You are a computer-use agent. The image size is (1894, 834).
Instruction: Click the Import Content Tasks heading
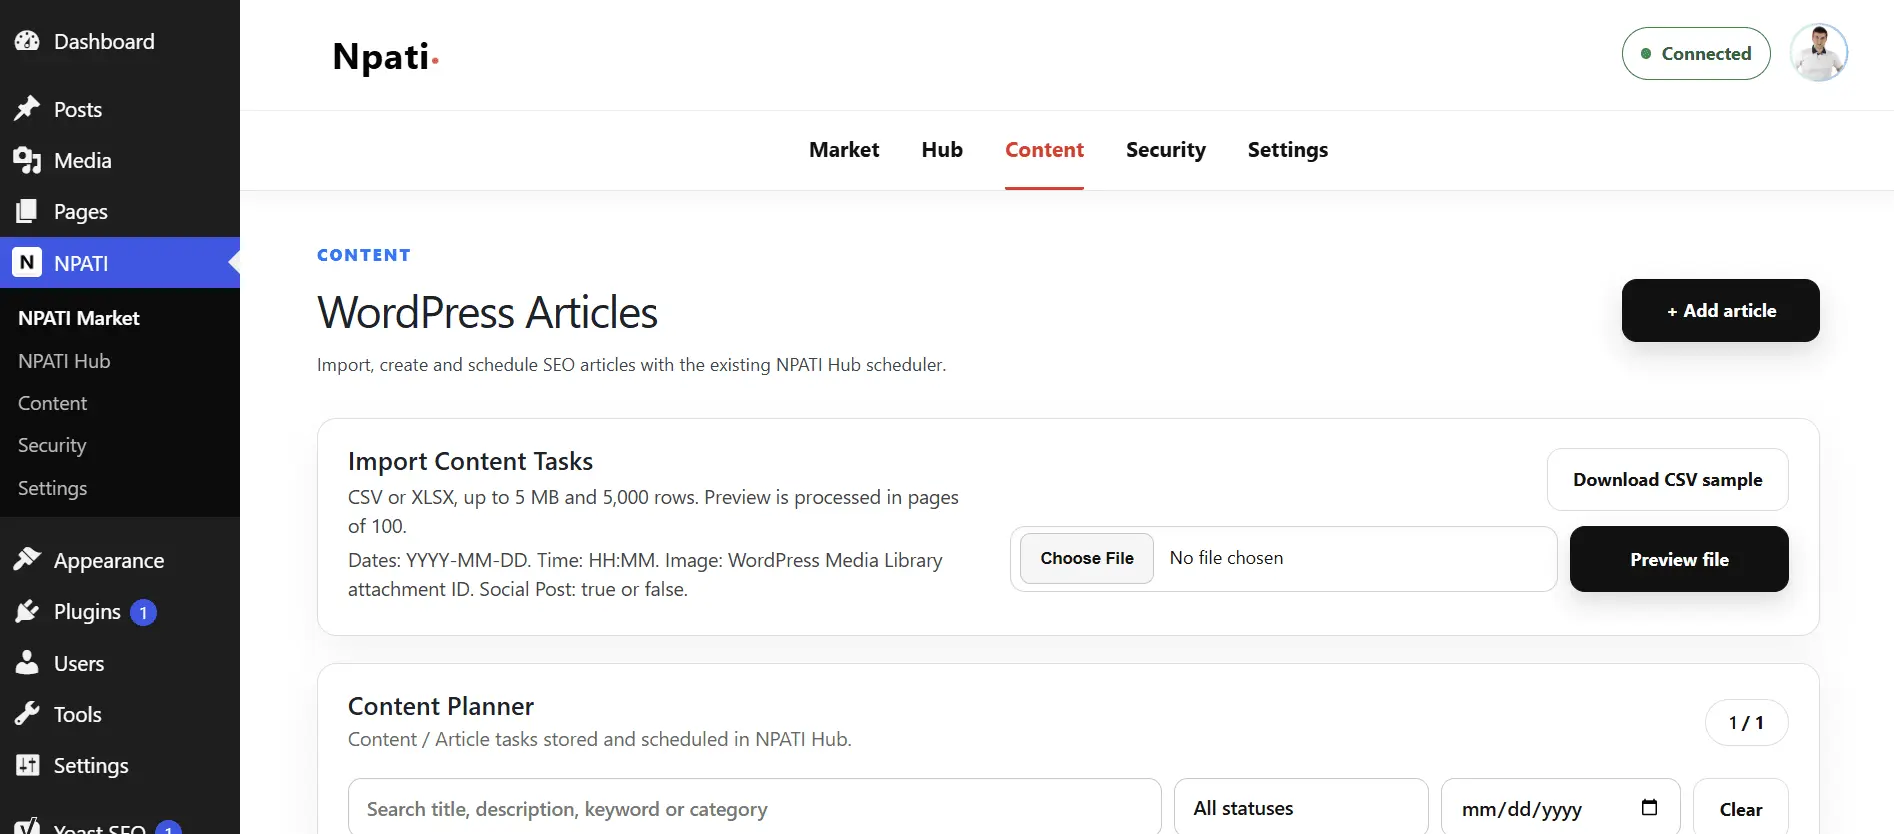point(470,461)
